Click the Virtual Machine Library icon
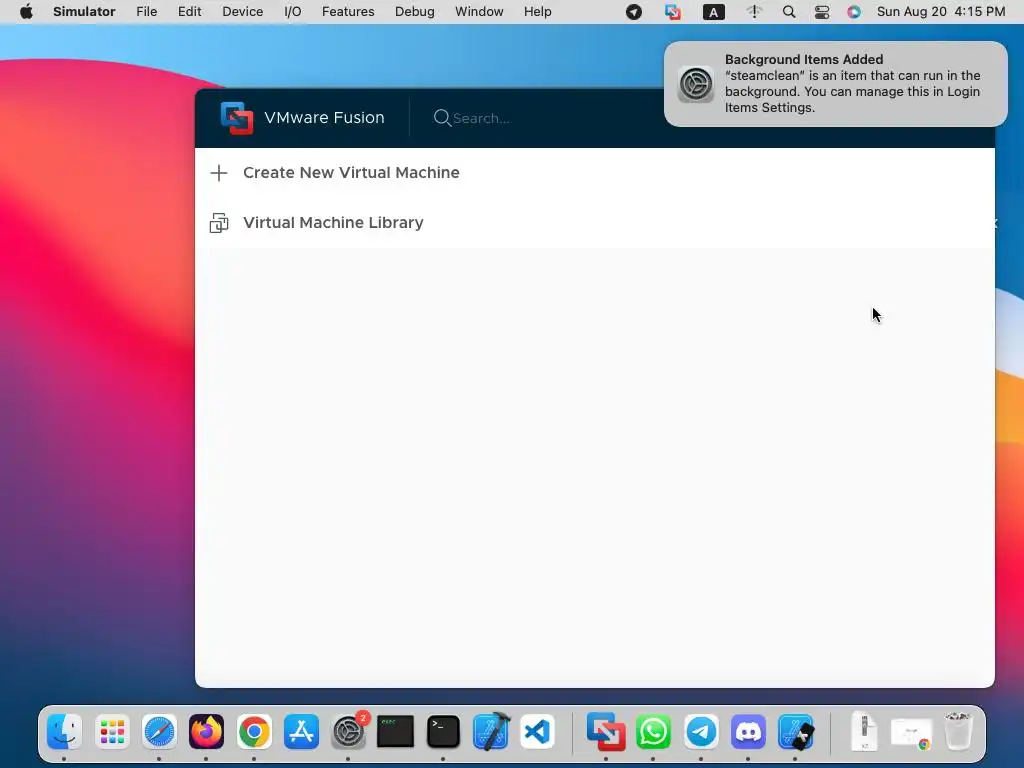 (219, 223)
